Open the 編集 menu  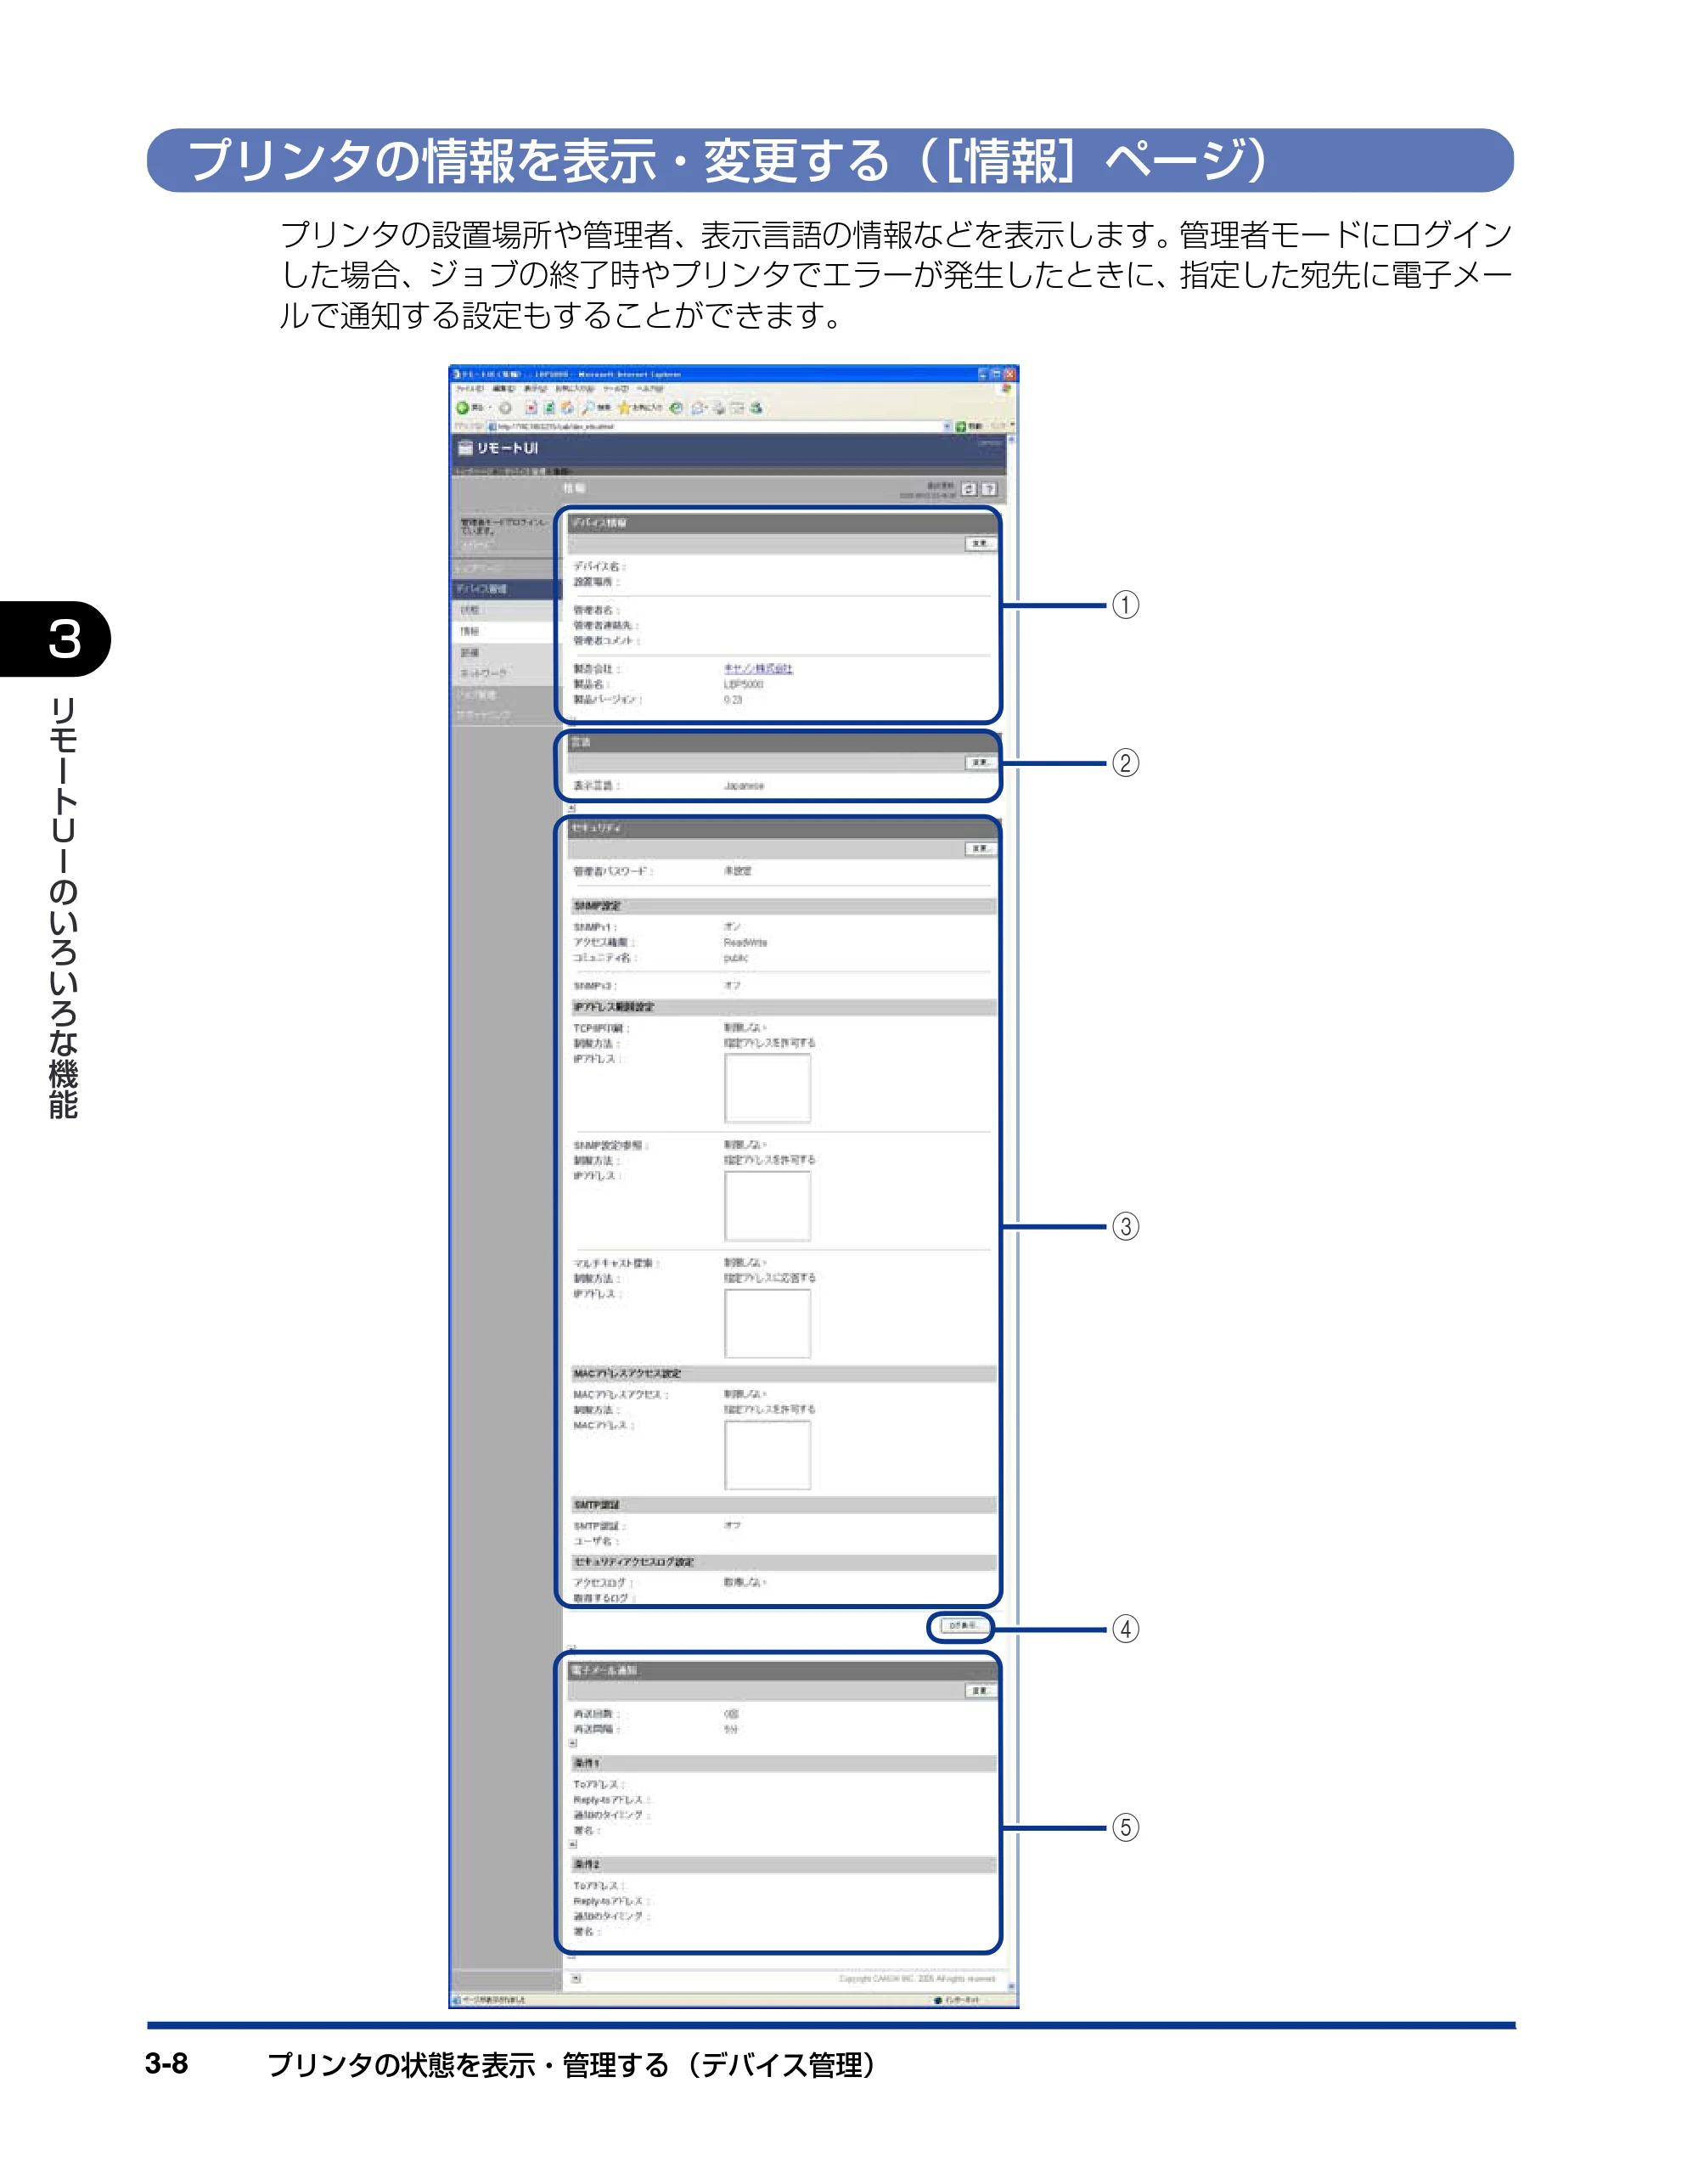point(504,389)
